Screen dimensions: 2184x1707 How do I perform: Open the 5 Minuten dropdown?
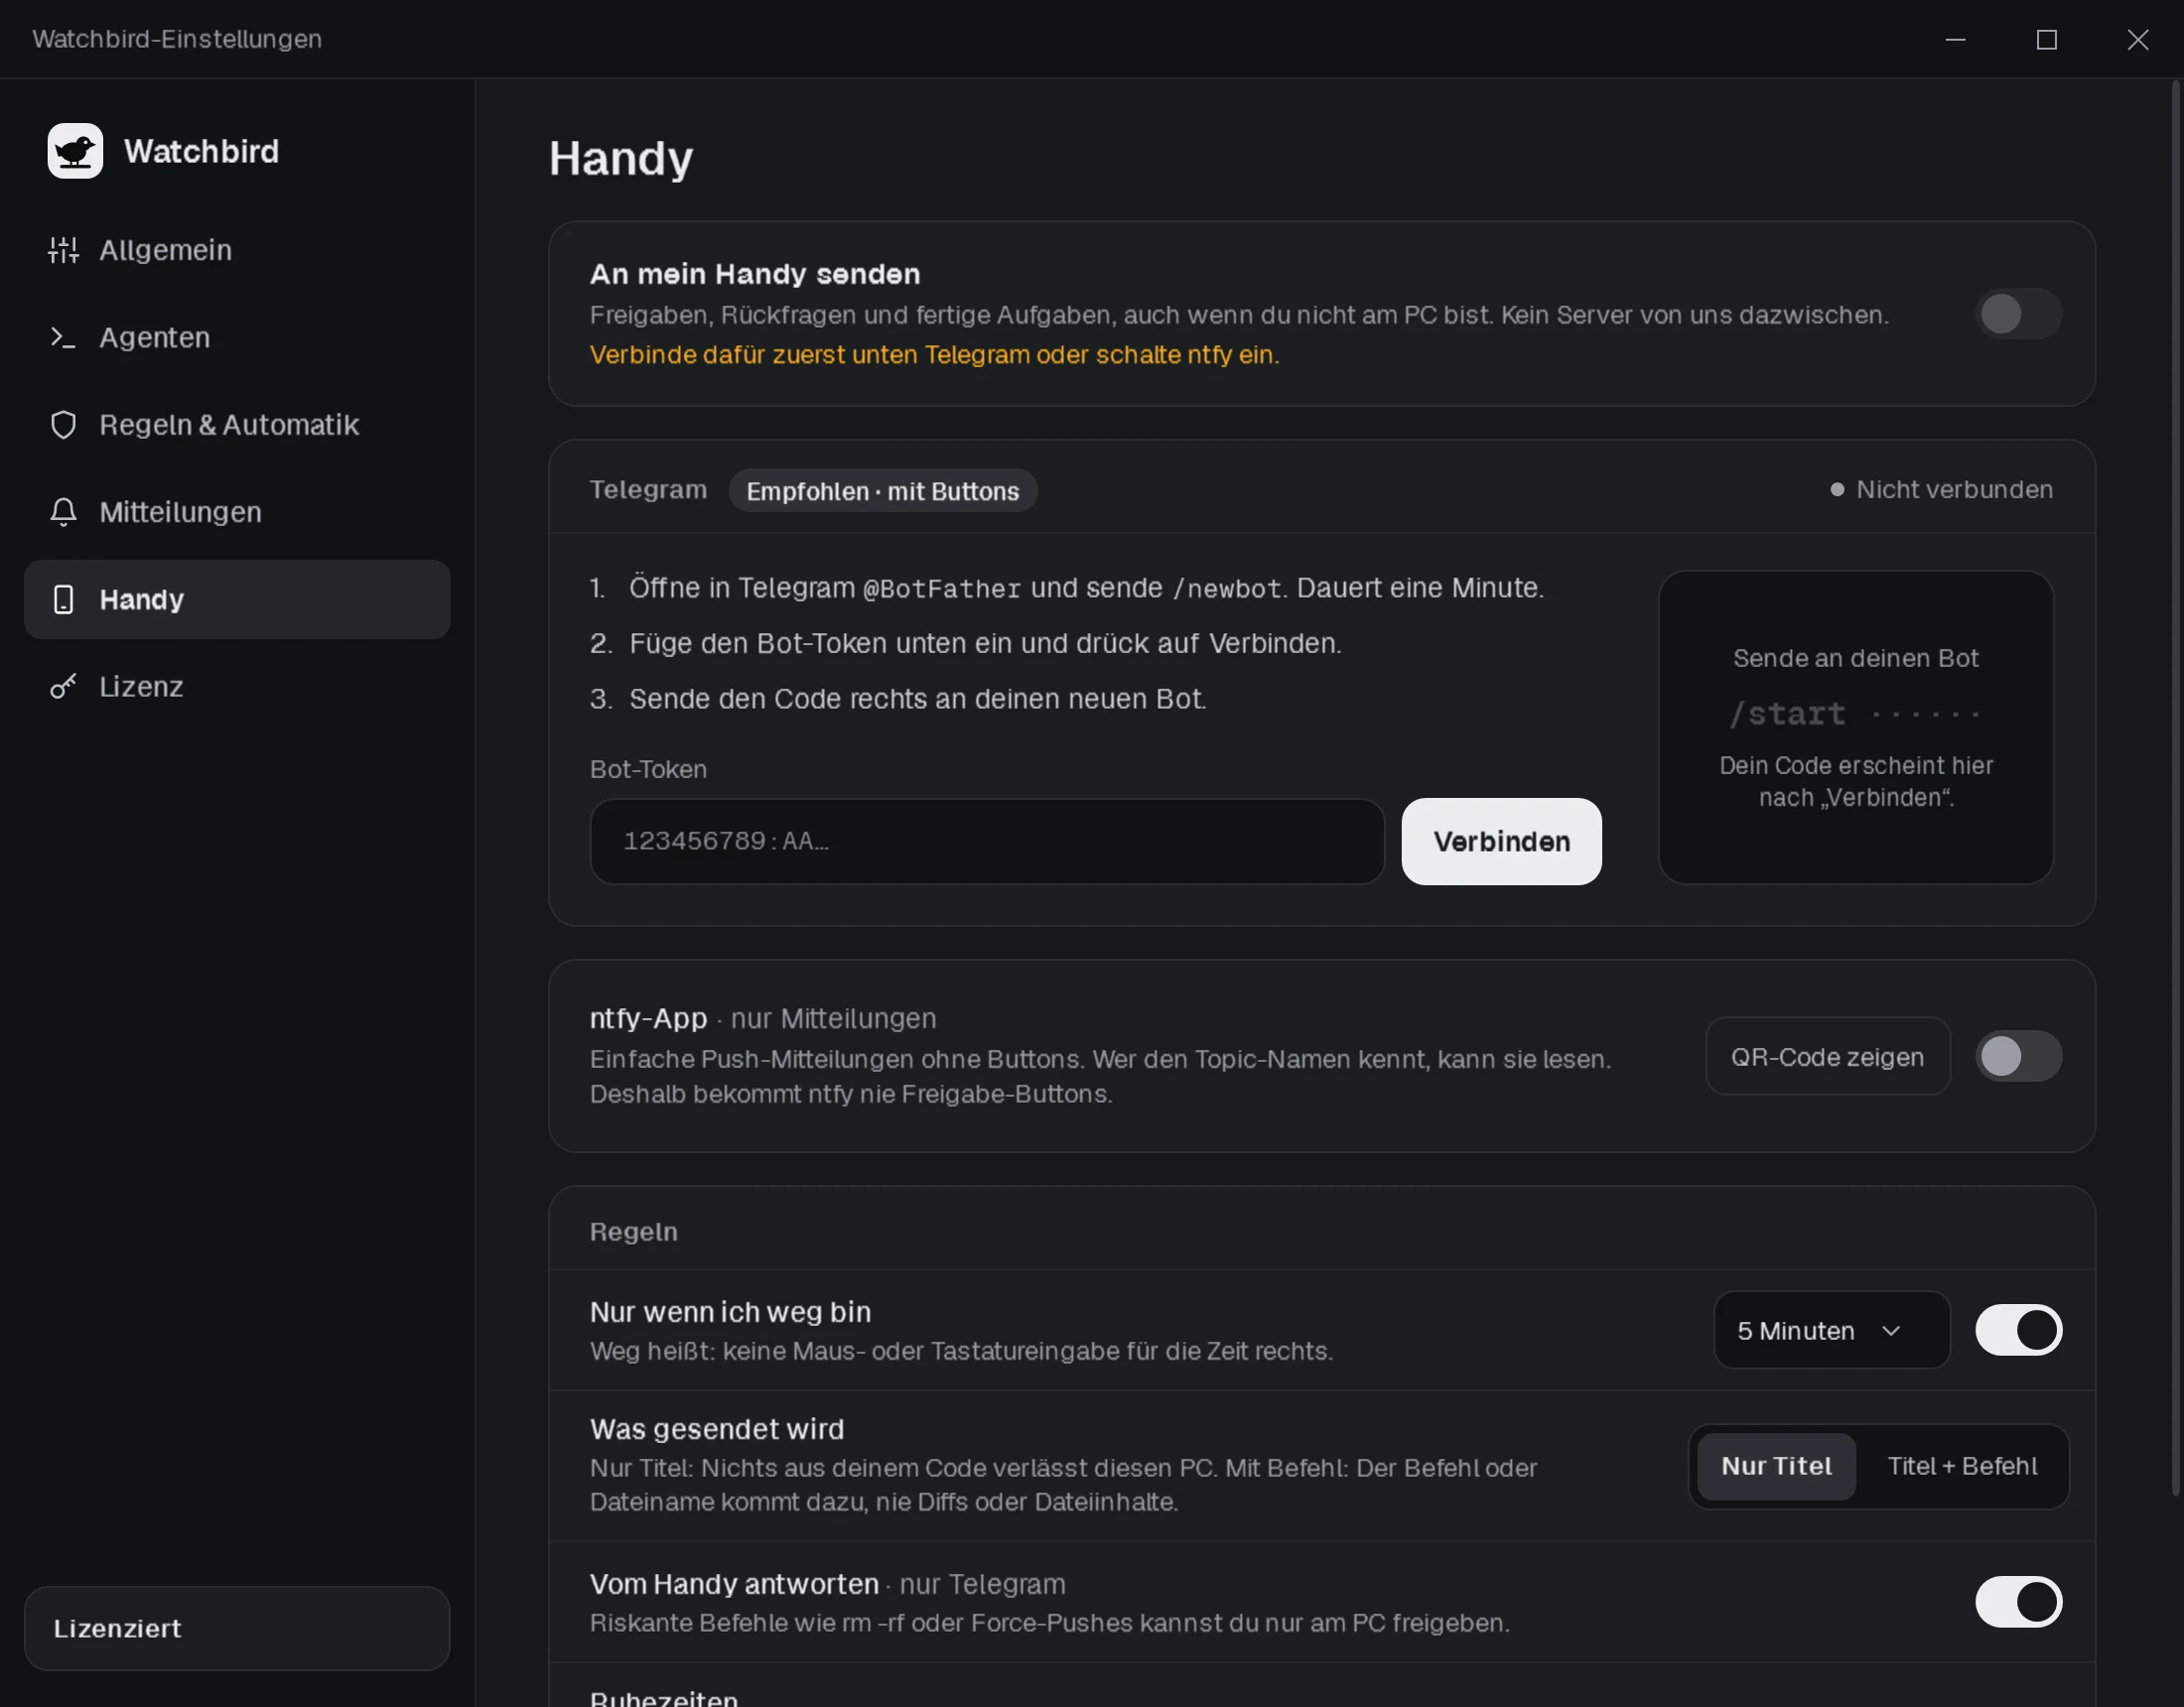pyautogui.click(x=1831, y=1330)
